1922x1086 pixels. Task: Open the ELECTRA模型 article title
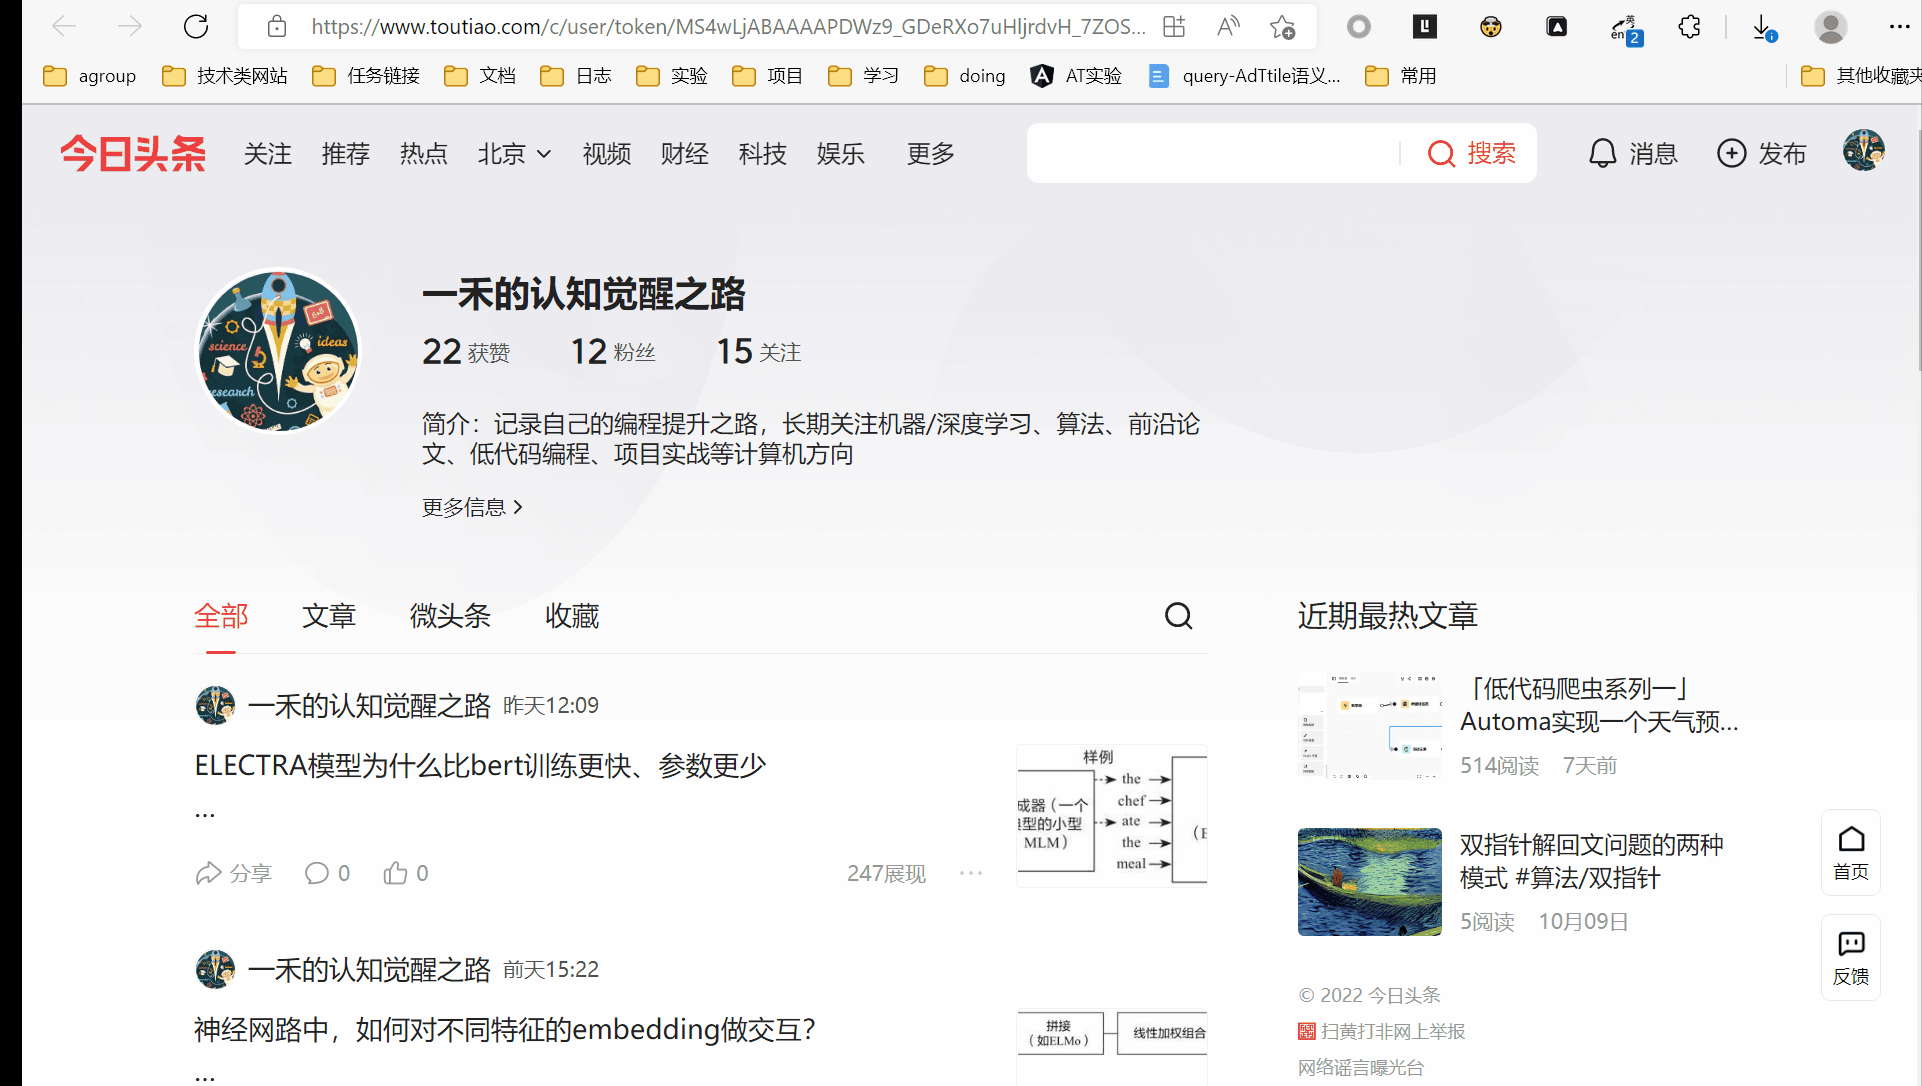tap(480, 766)
